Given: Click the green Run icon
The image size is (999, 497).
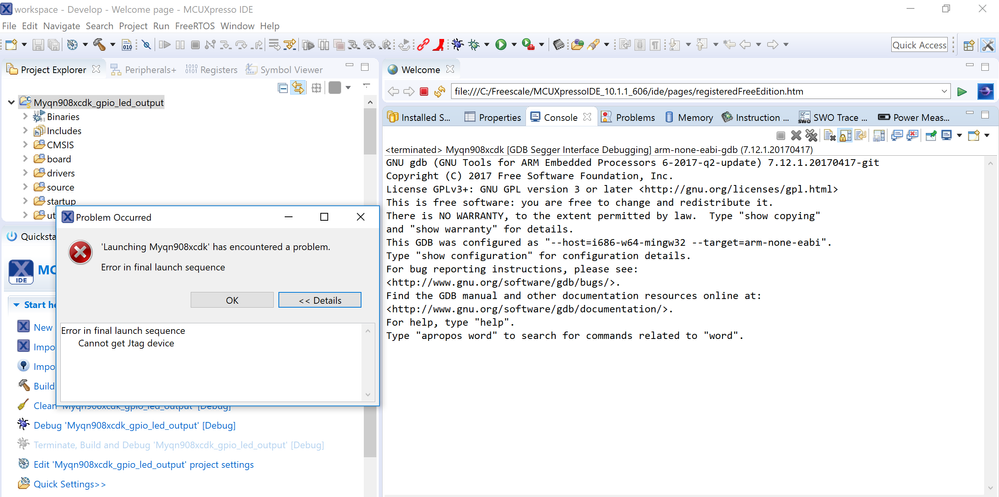Looking at the screenshot, I should tap(501, 45).
